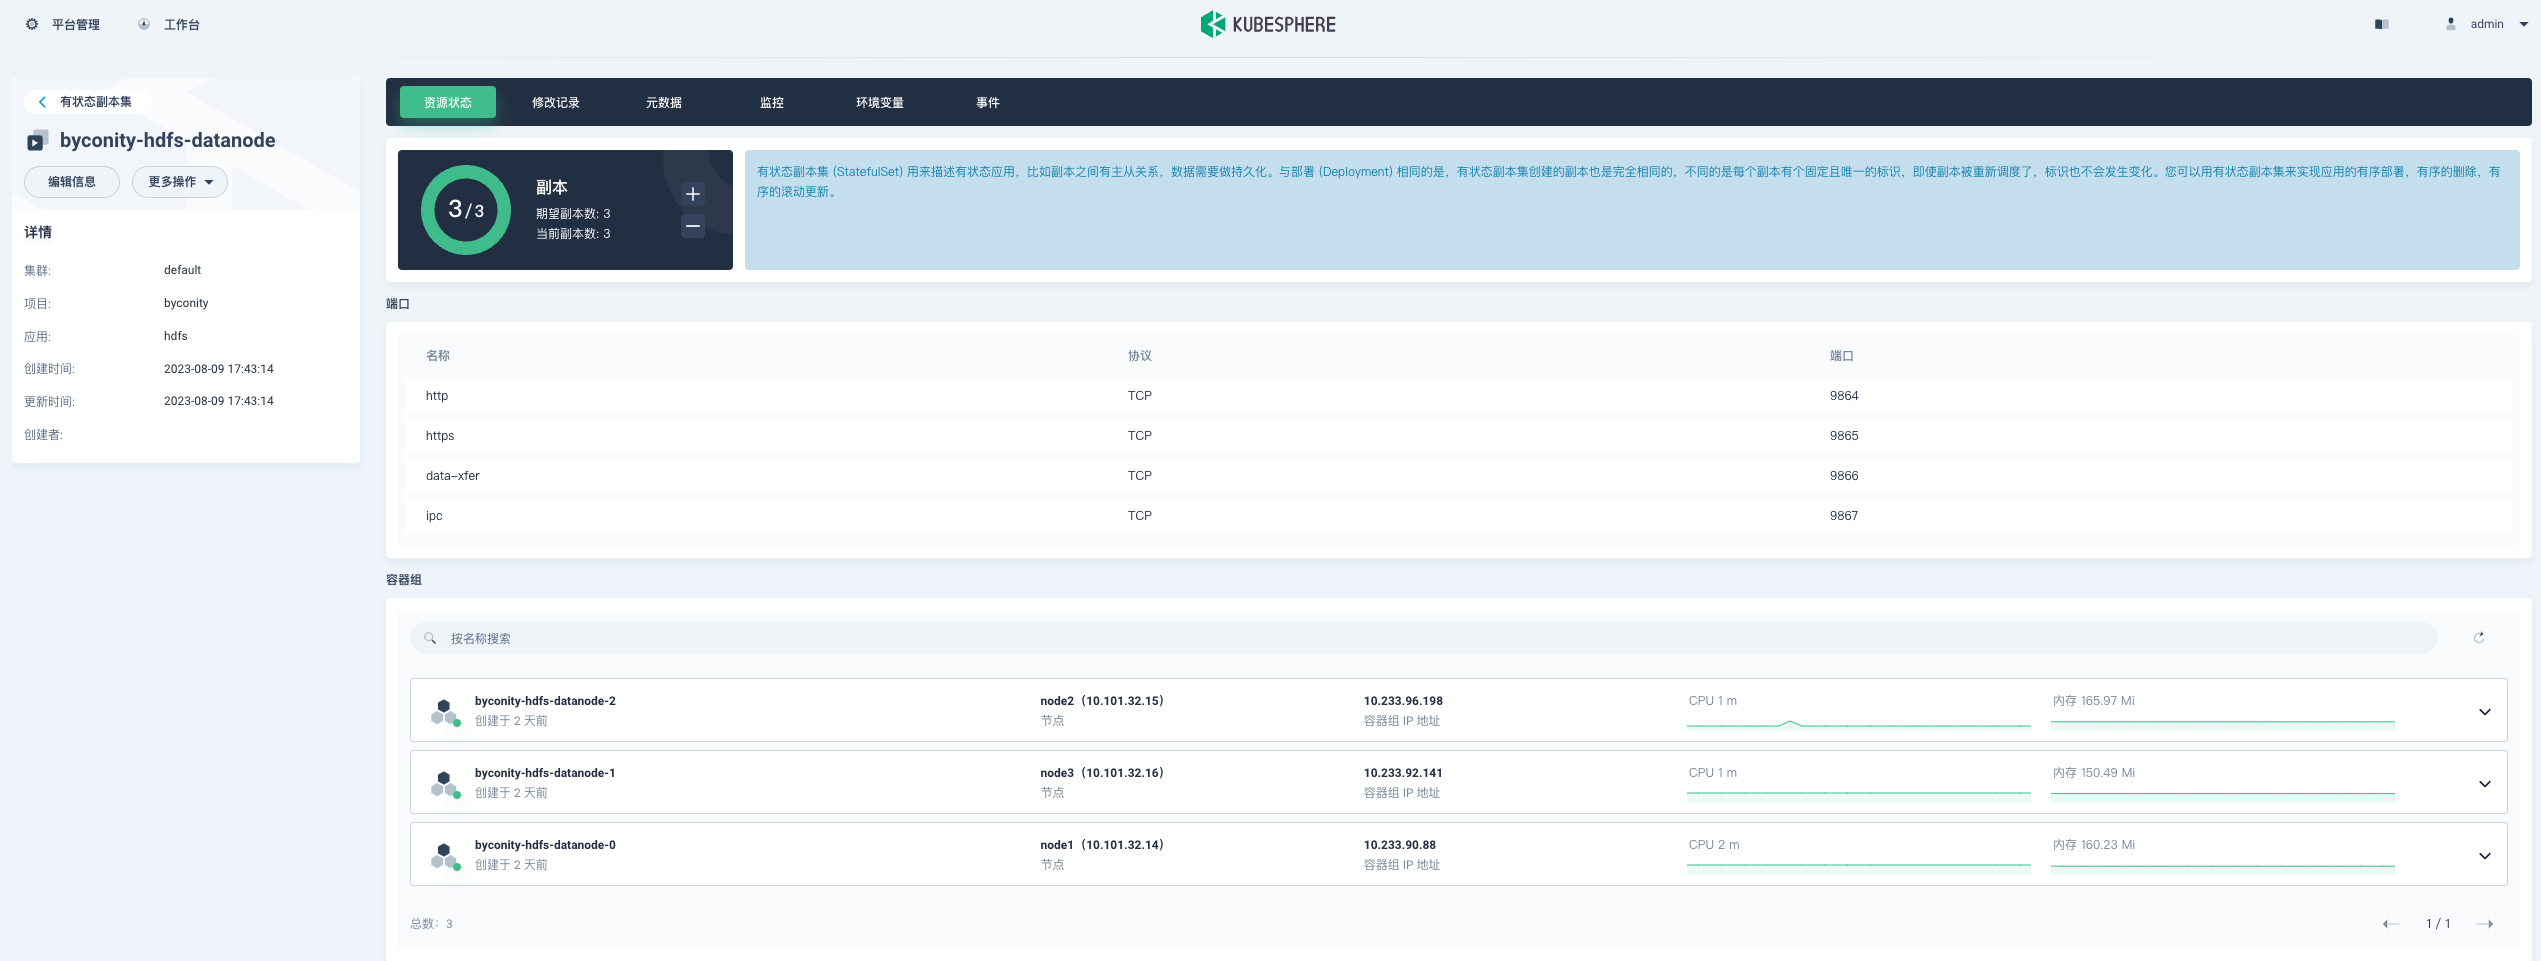Viewport: 2541px width, 961px height.
Task: Click the 工作台 icon in top bar
Action: [x=144, y=24]
